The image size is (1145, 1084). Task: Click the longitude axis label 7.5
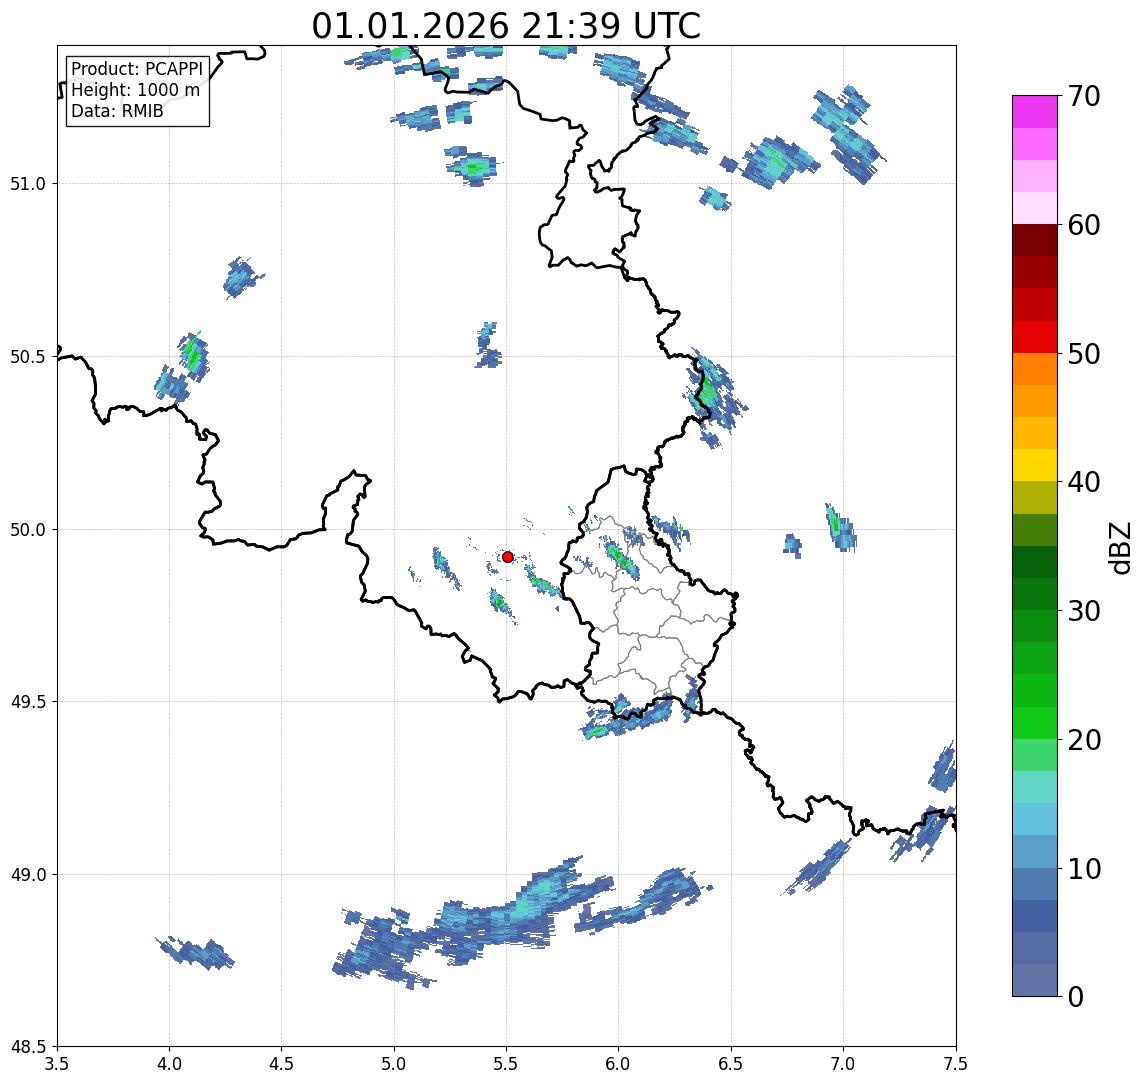tap(956, 1064)
